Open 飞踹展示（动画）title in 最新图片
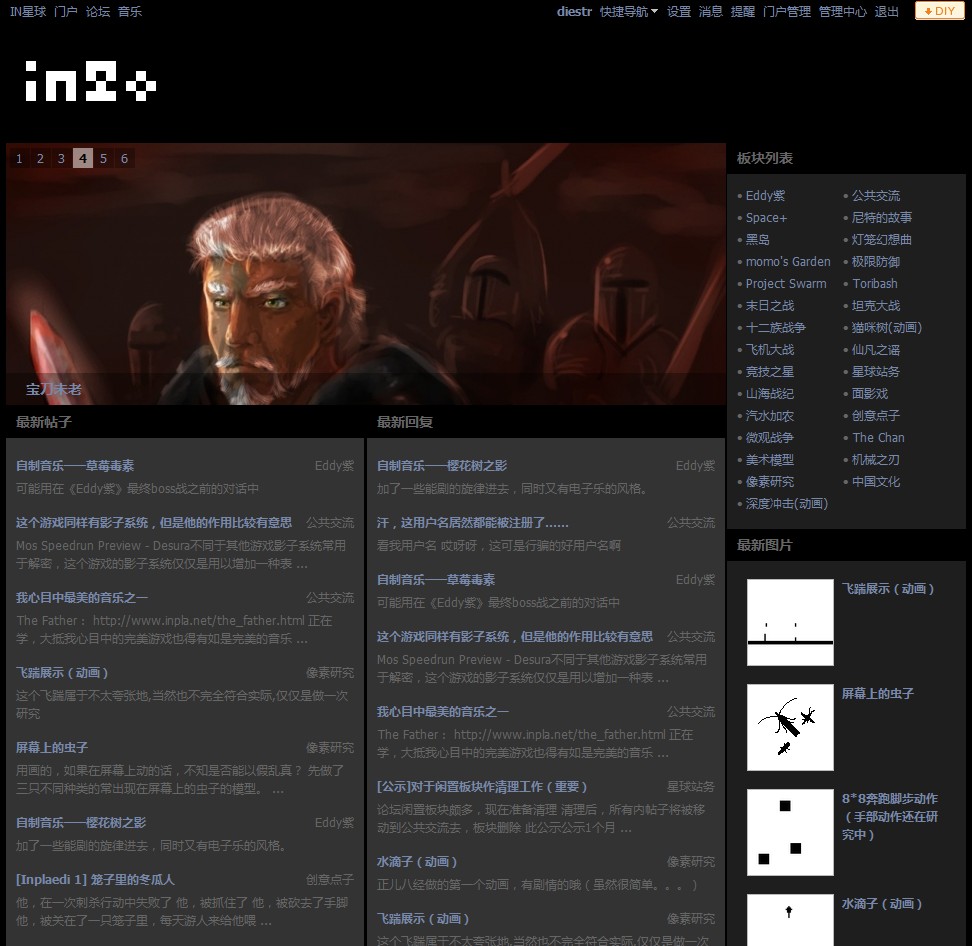This screenshot has width=972, height=946. pos(888,589)
